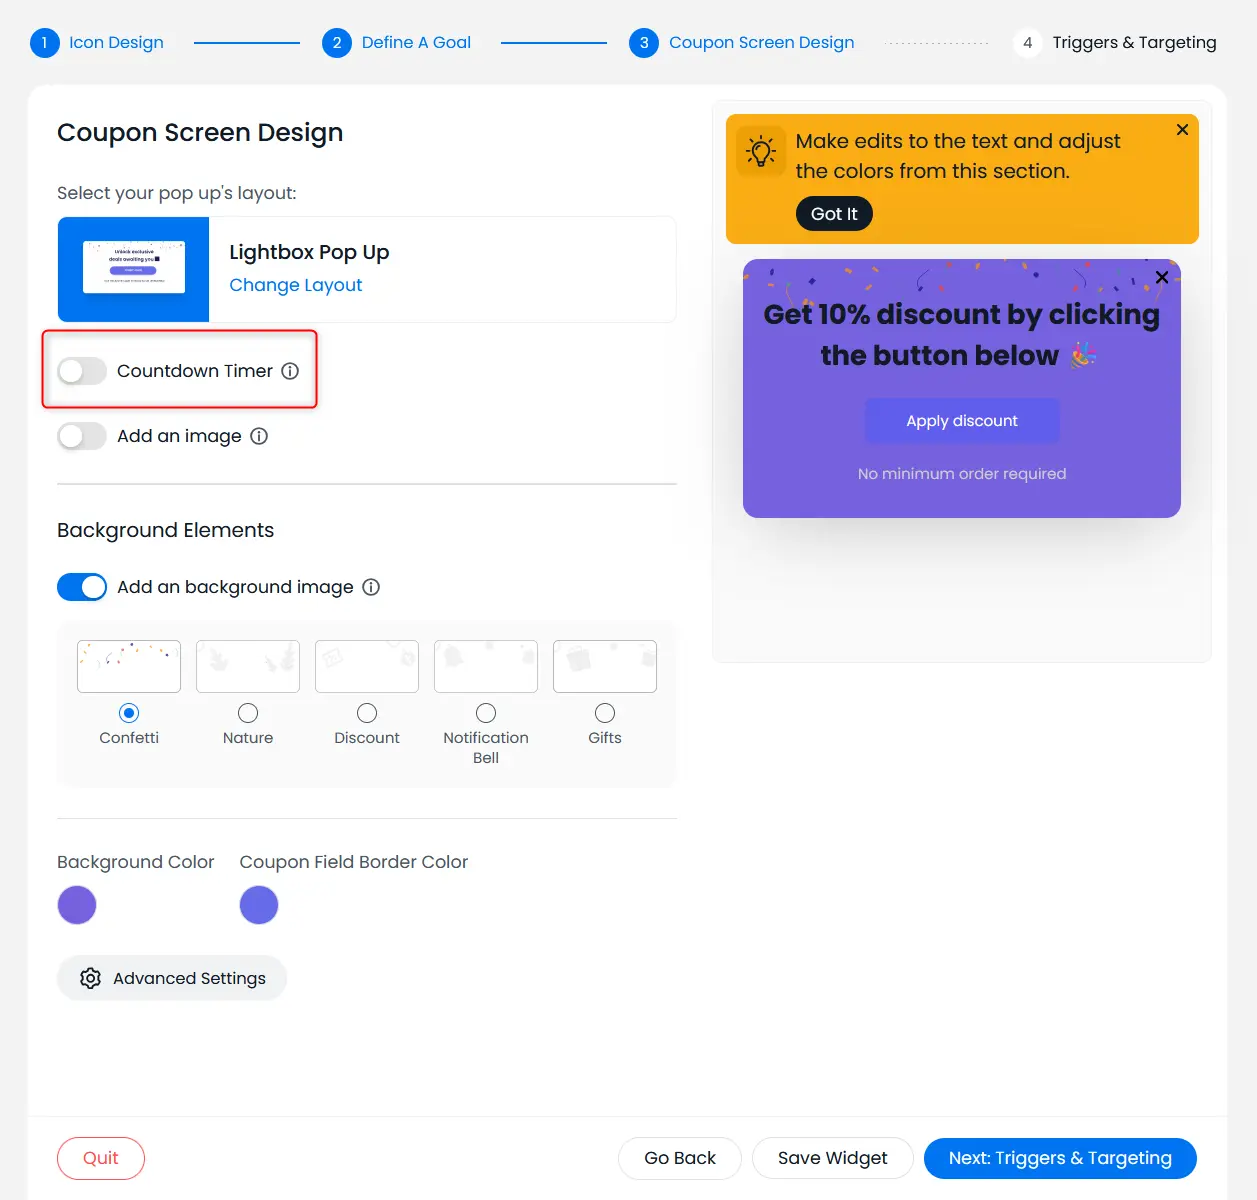
Task: Click the step 1 circle icon
Action: click(45, 43)
